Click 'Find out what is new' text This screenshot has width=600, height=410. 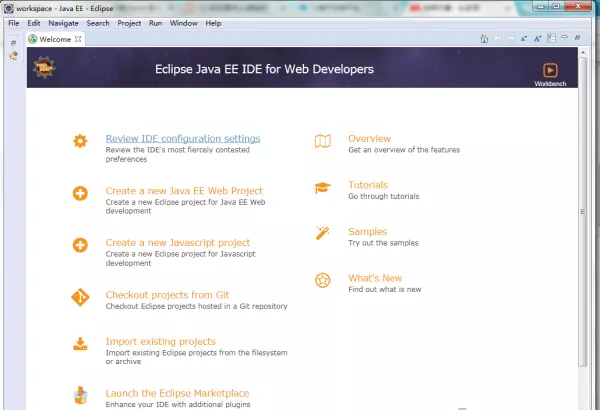point(385,289)
